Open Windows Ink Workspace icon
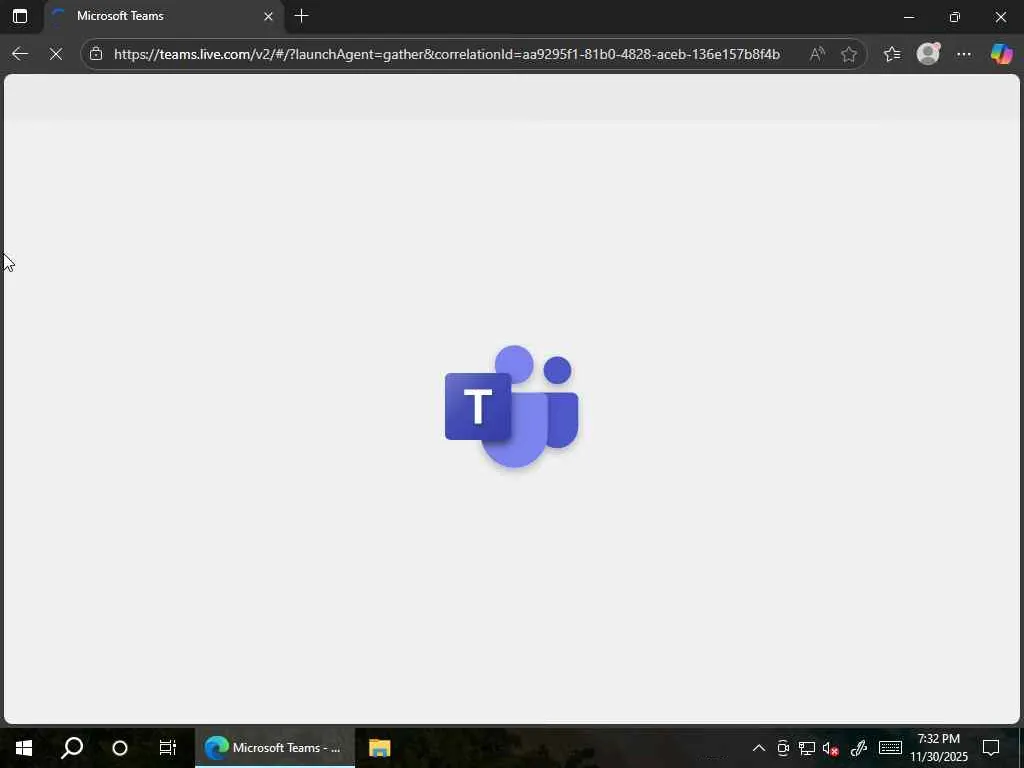 tap(859, 748)
